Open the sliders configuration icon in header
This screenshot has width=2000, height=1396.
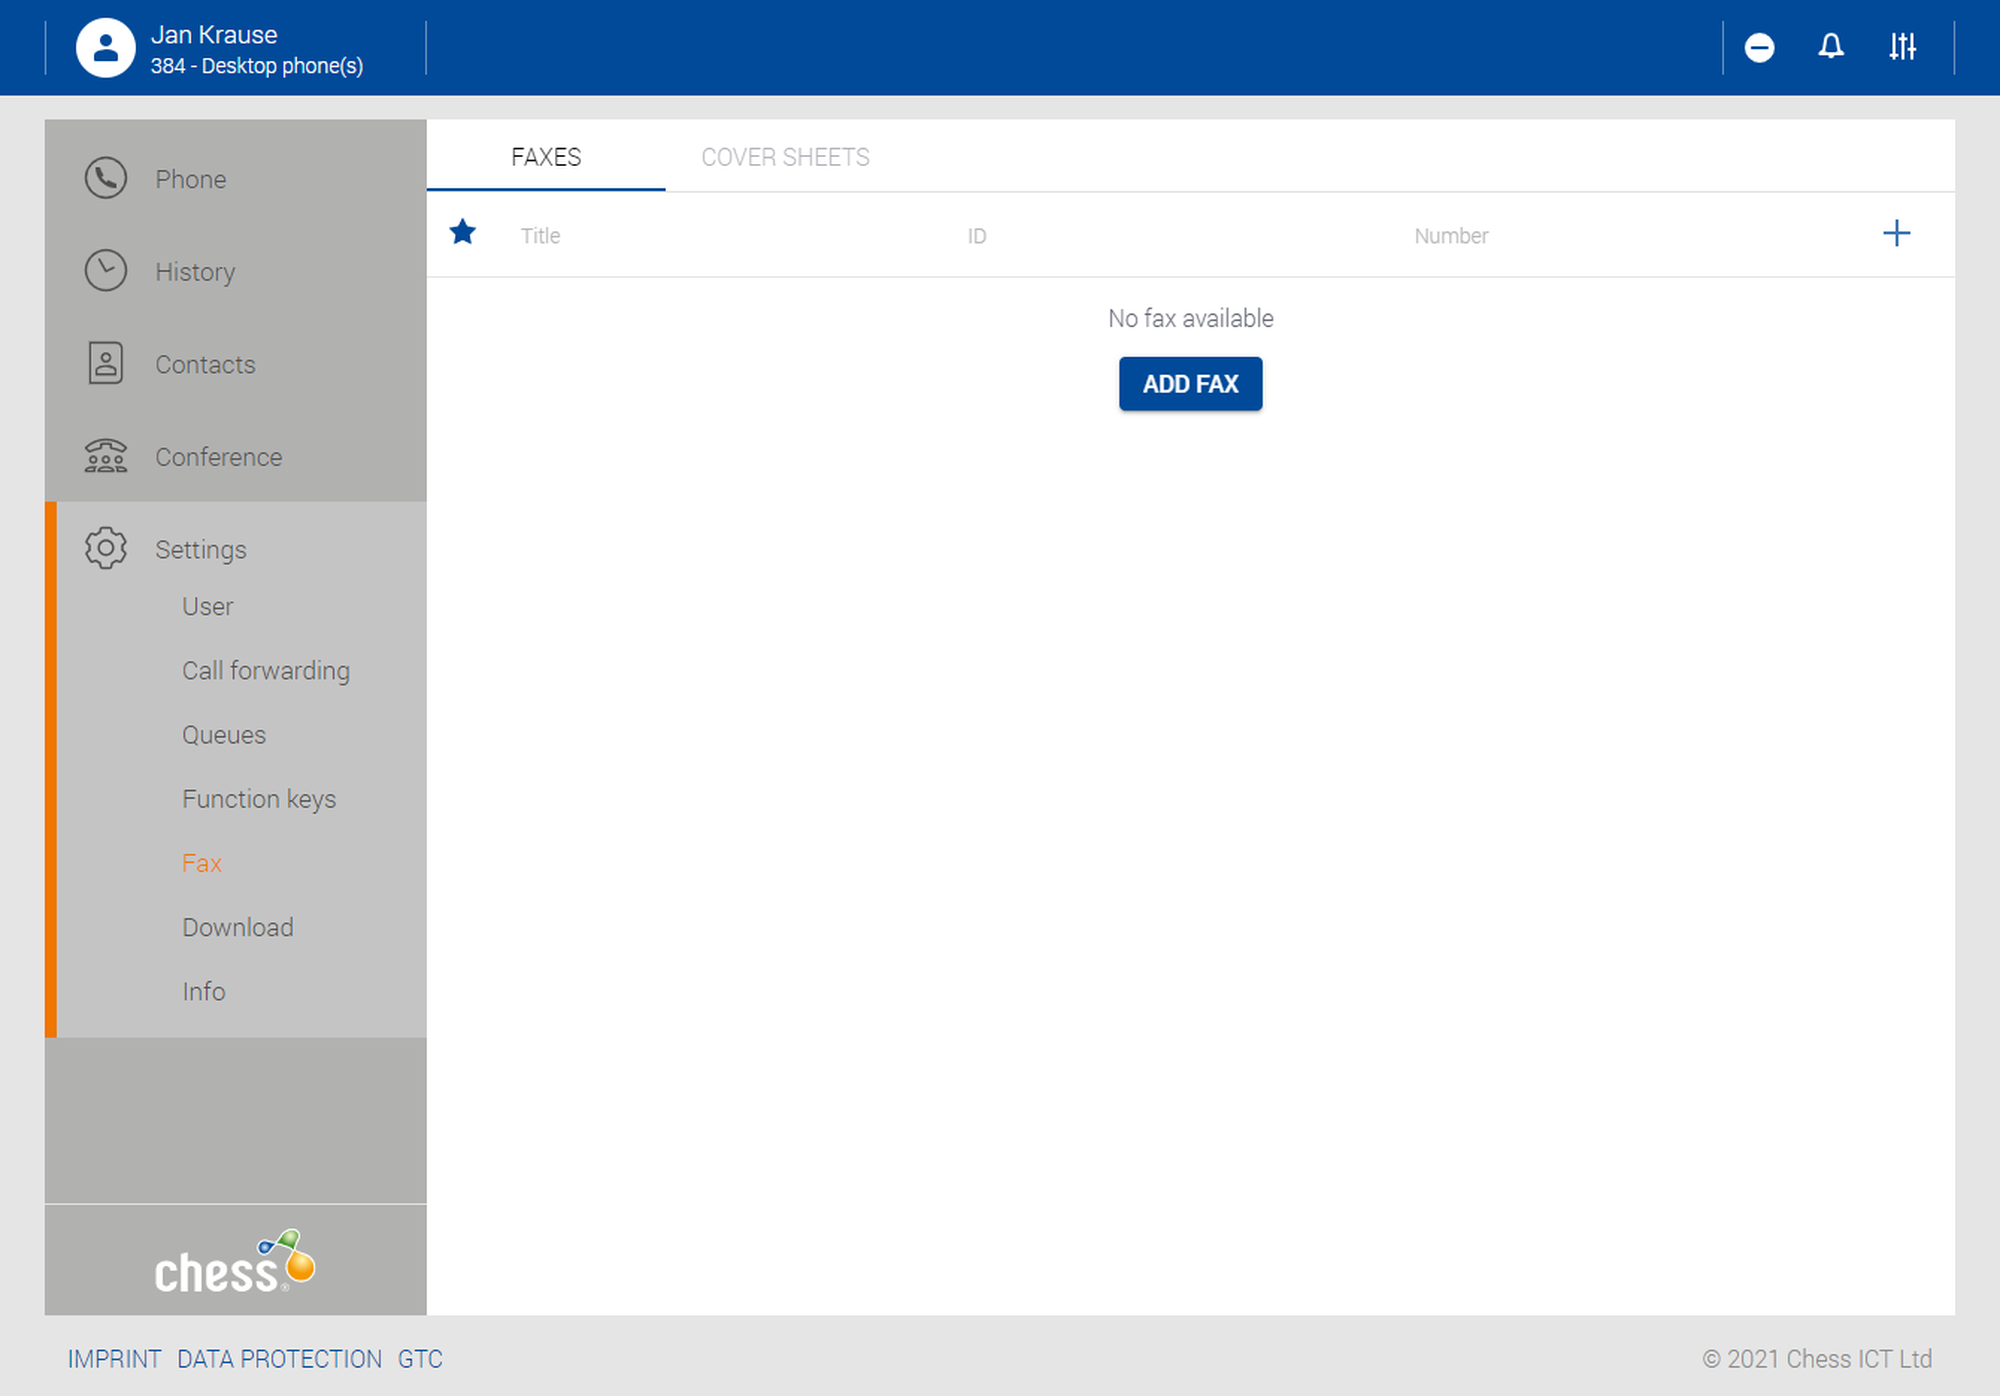1902,47
